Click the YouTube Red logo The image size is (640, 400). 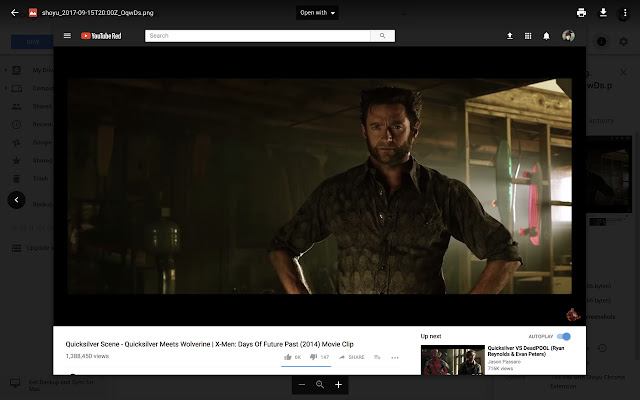coord(101,36)
